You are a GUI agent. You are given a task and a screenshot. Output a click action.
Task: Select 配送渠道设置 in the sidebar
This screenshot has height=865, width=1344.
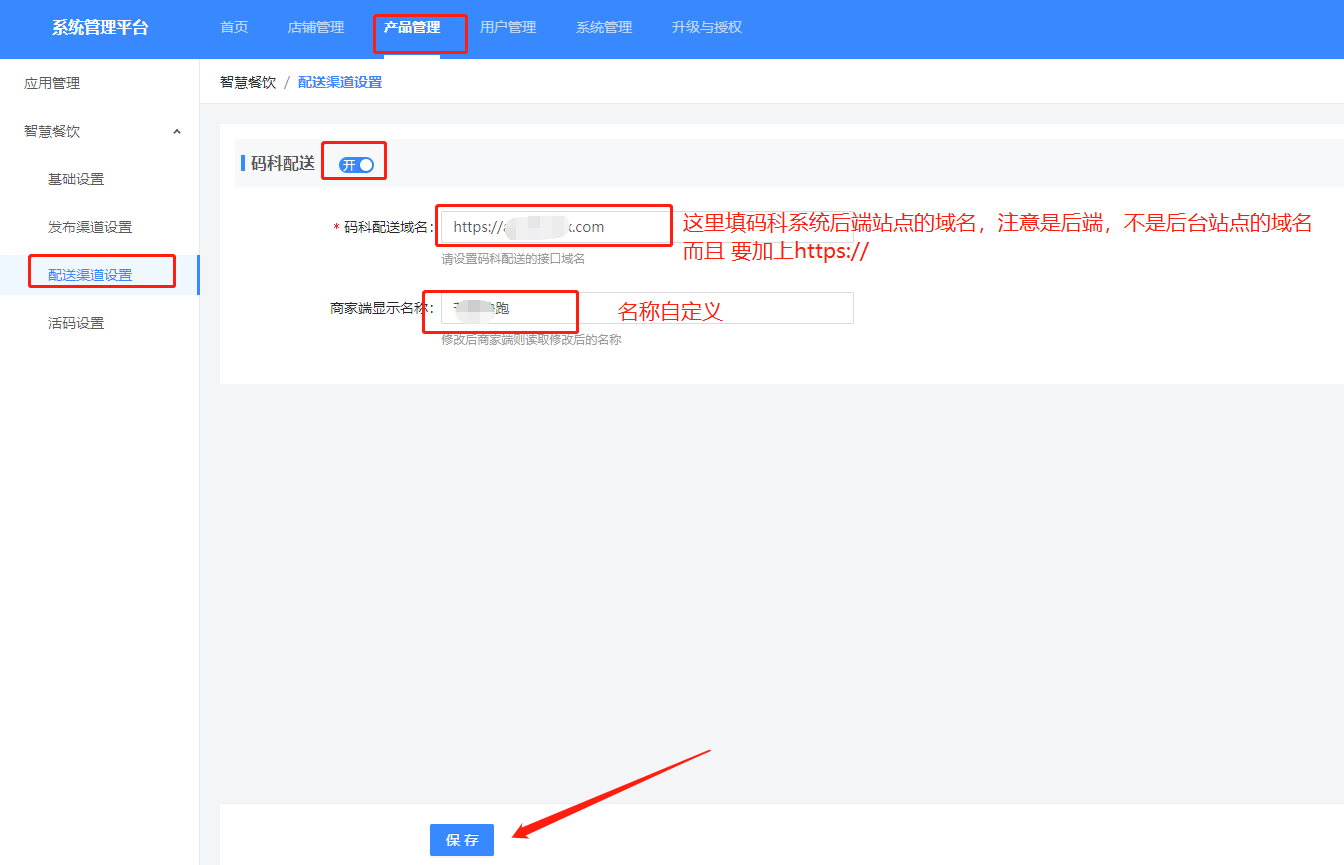(90, 275)
